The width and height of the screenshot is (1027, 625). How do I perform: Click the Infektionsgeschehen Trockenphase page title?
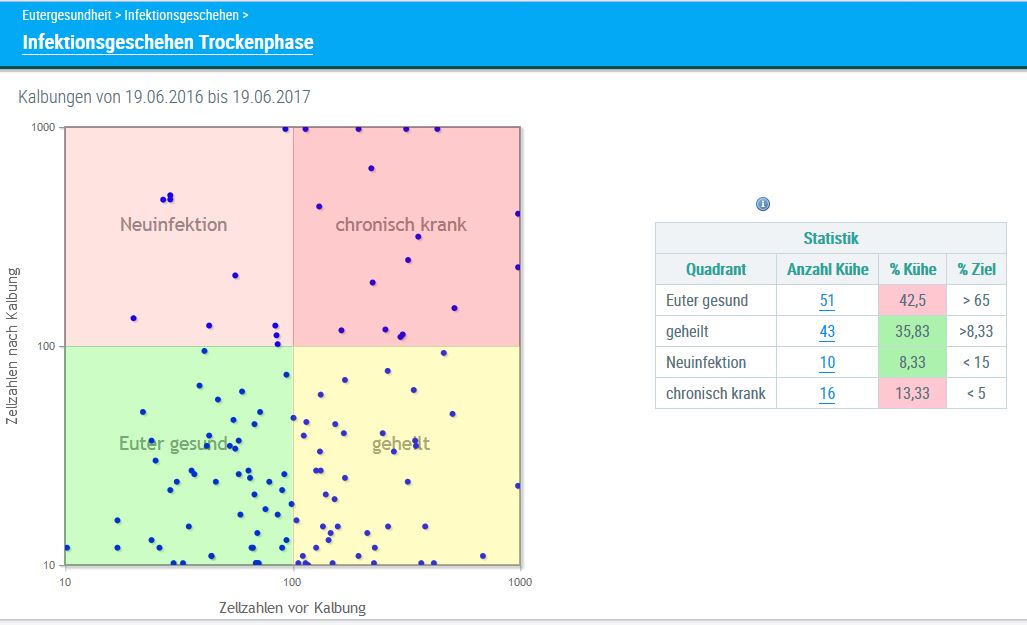(x=168, y=43)
